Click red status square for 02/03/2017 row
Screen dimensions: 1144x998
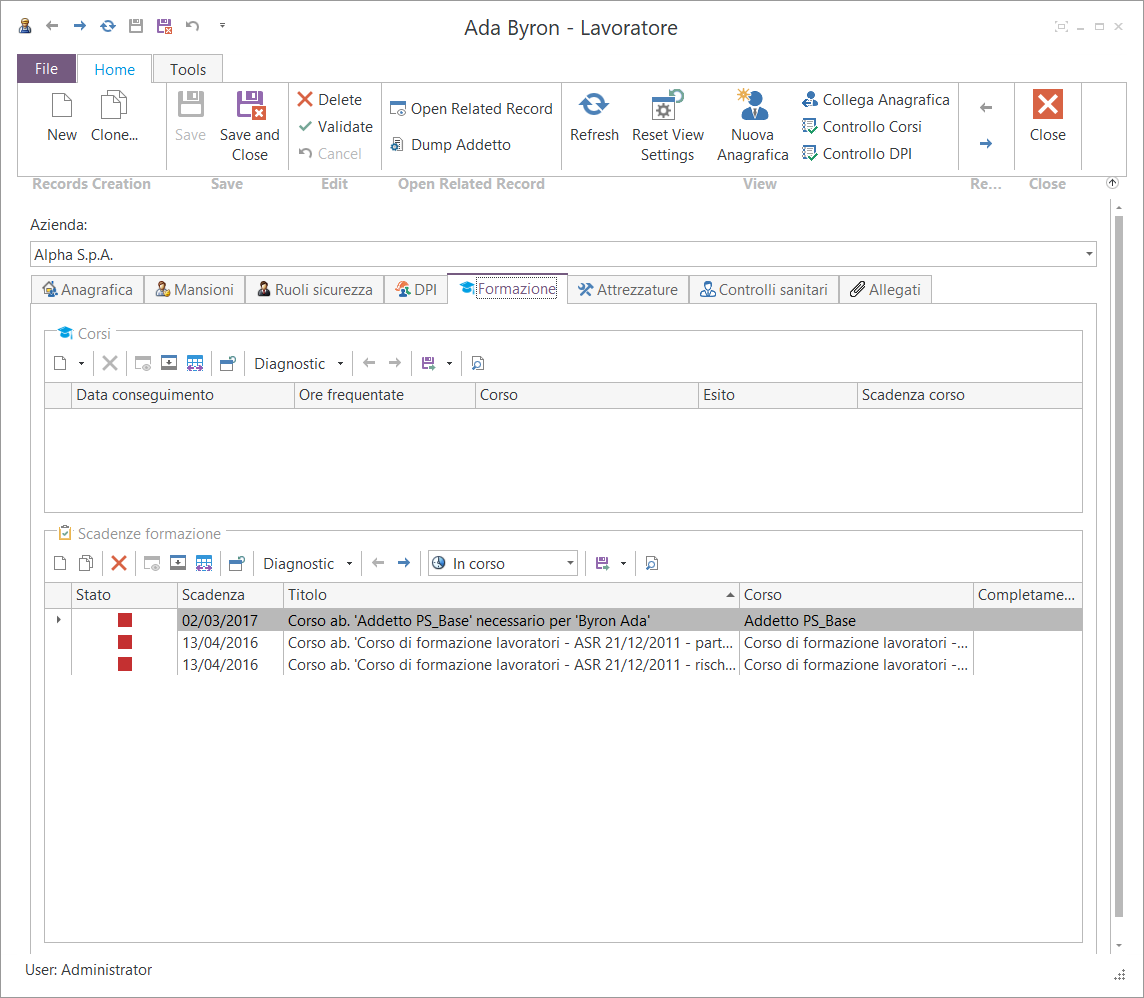[x=125, y=620]
